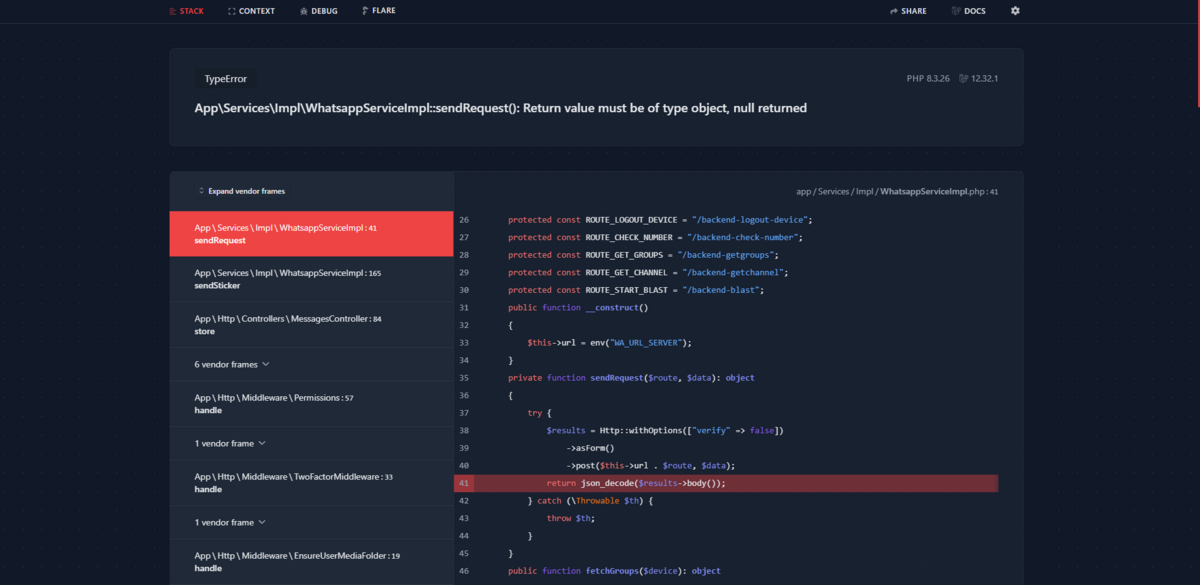
Task: Click the Laravel version icon near 12.32.1
Action: (963, 78)
